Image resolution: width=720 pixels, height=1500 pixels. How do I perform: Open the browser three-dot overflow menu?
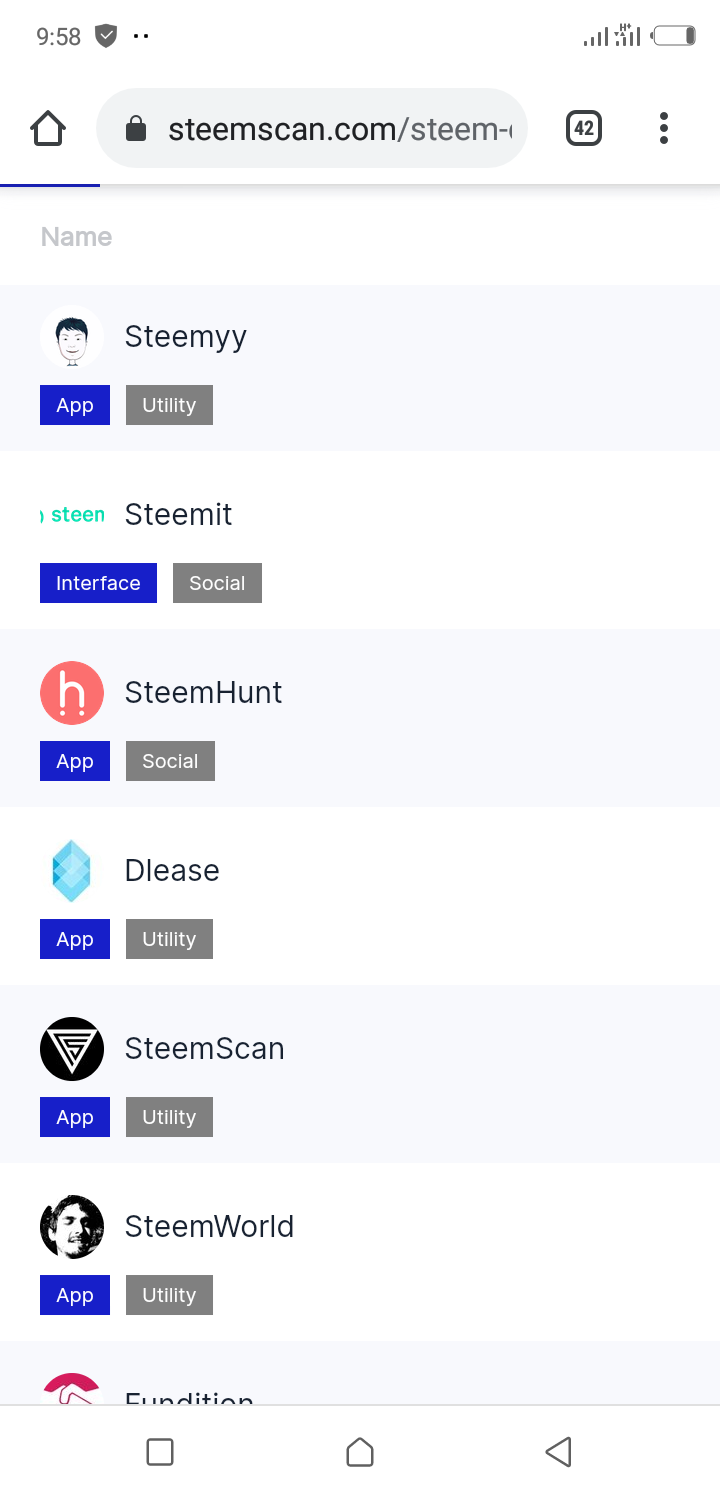click(664, 128)
